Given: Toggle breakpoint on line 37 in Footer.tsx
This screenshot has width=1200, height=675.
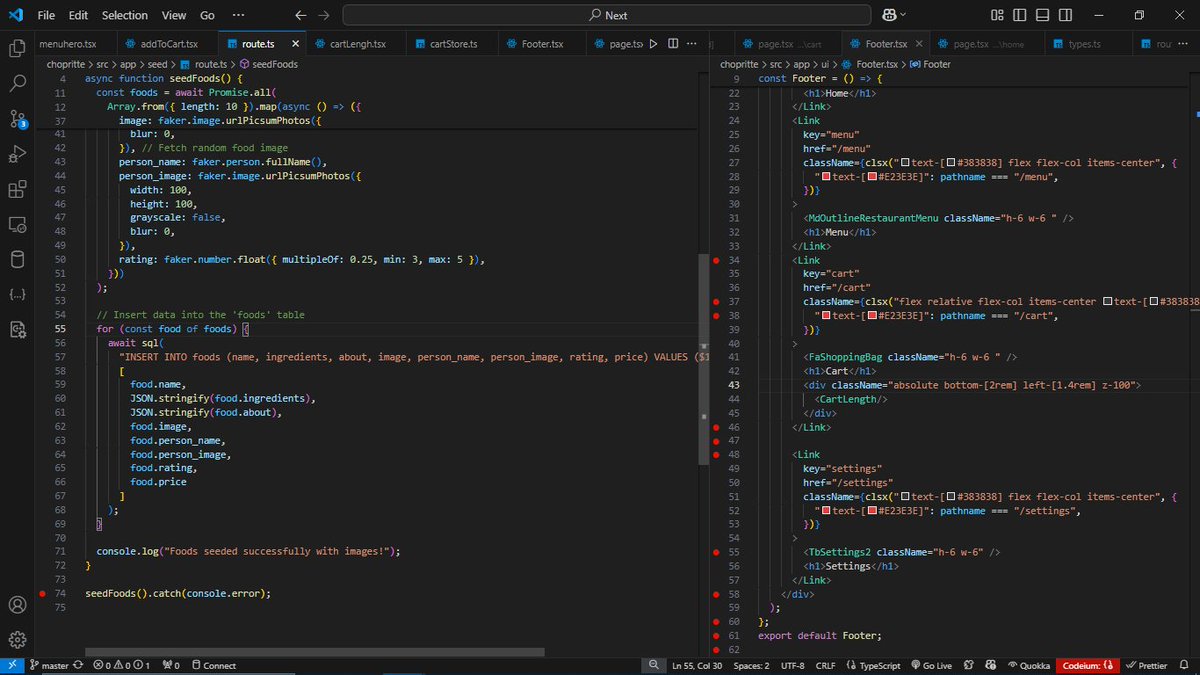Looking at the screenshot, I should coord(716,301).
